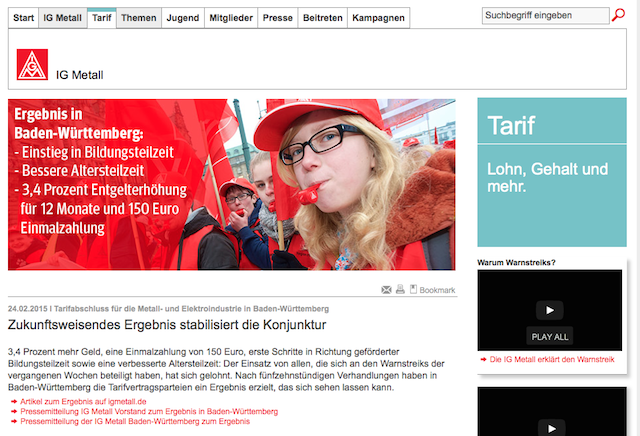
Task: Open the Themen tab
Action: pyautogui.click(x=139, y=18)
